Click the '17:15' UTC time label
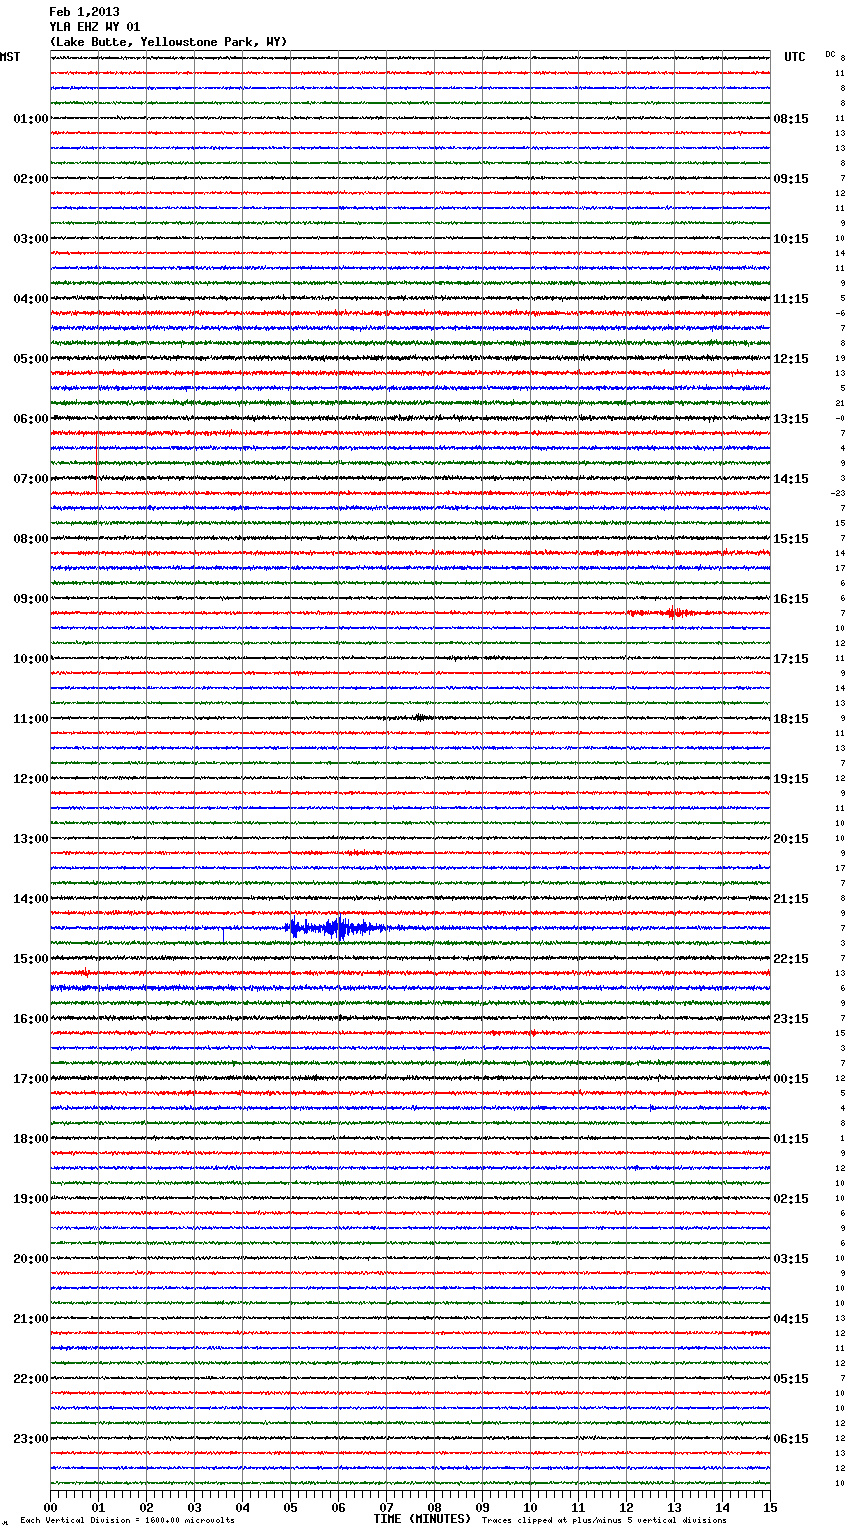This screenshot has height=1534, width=850. point(791,659)
